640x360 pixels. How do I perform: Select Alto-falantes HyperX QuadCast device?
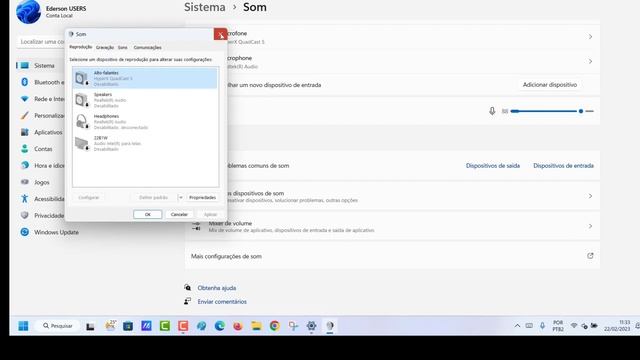pyautogui.click(x=145, y=78)
